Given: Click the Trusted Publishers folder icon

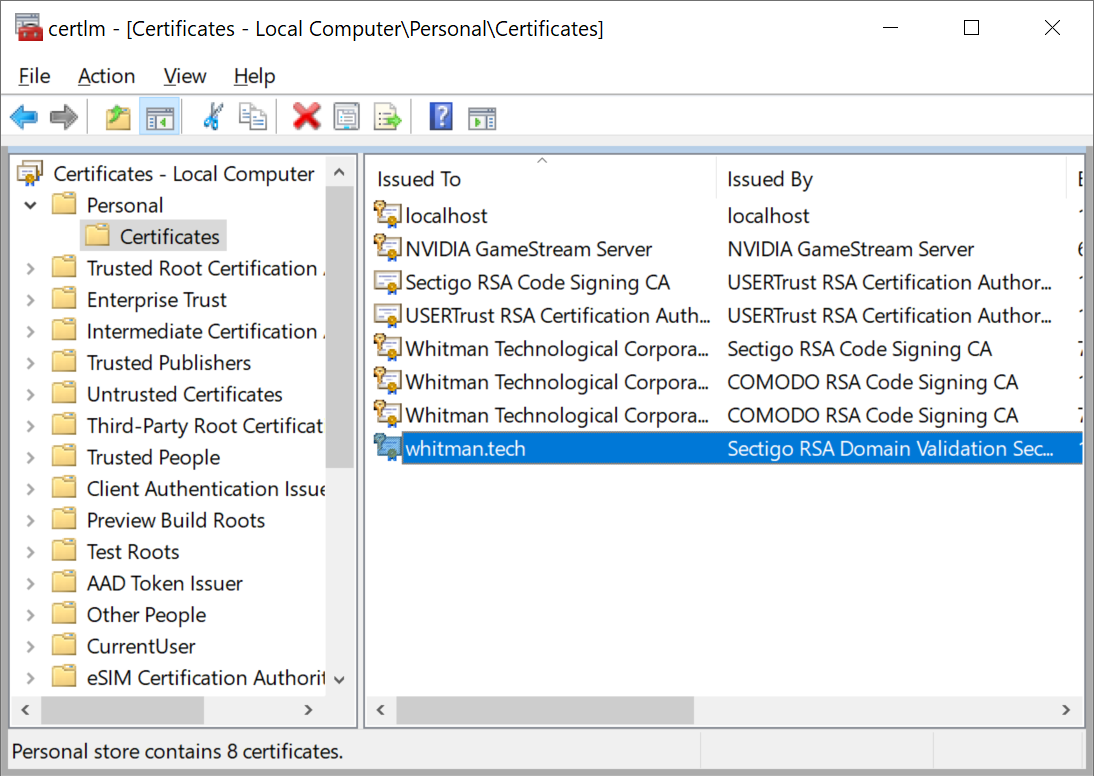Looking at the screenshot, I should 64,362.
